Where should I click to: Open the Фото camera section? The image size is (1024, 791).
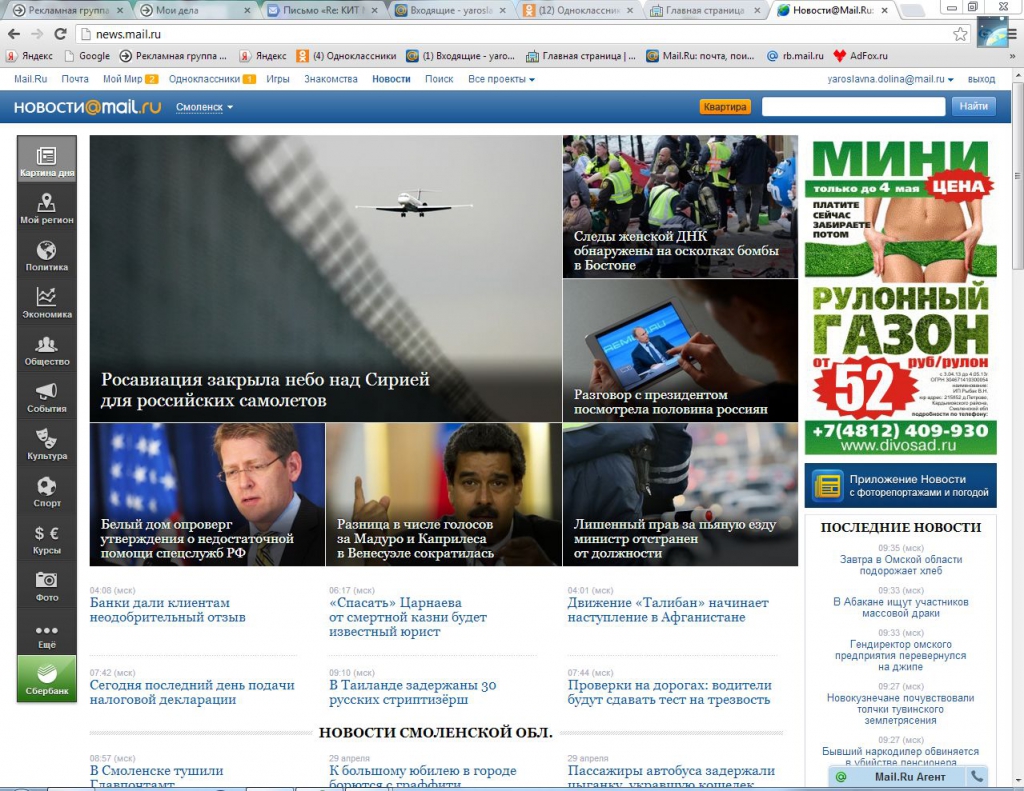tap(46, 585)
